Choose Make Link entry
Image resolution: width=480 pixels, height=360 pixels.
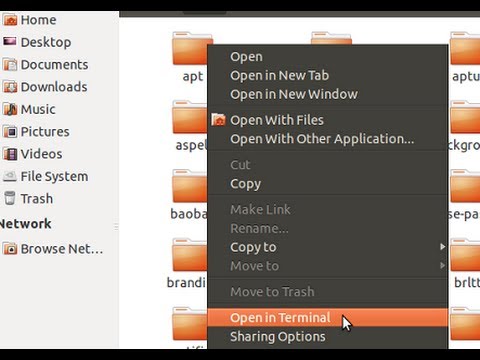tap(328, 209)
